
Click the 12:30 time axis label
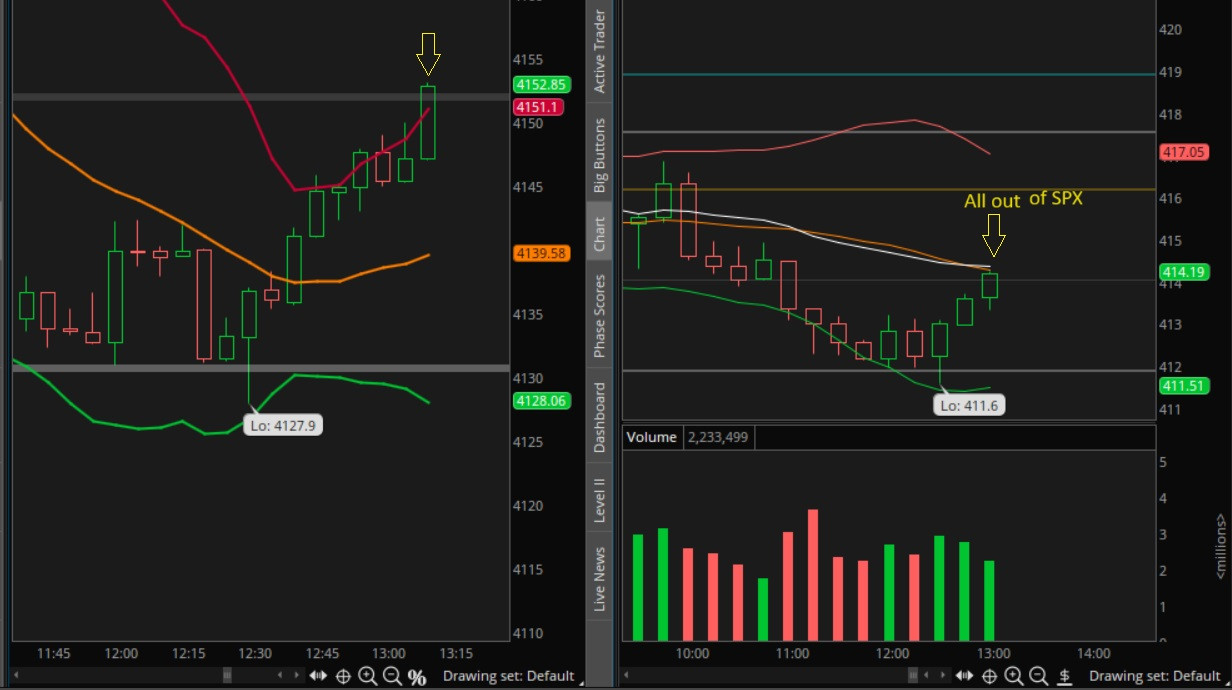pyautogui.click(x=255, y=653)
